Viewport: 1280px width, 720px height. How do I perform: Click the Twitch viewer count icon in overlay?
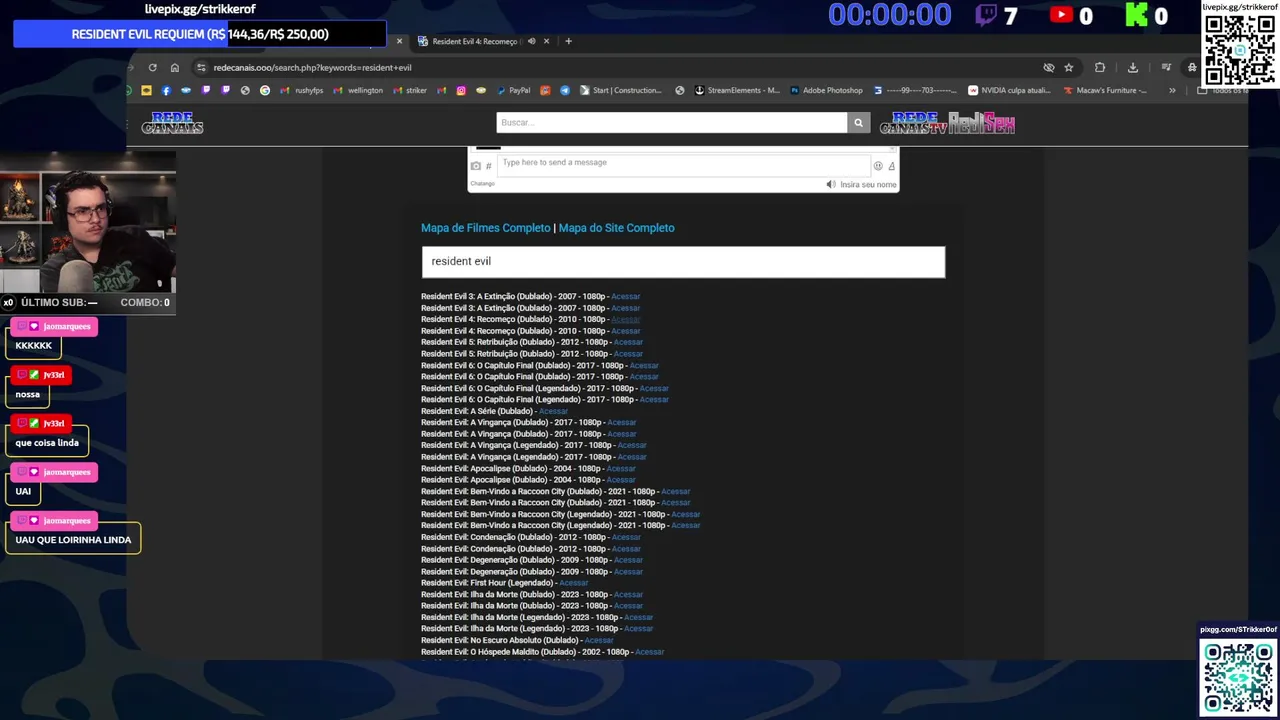[x=986, y=15]
